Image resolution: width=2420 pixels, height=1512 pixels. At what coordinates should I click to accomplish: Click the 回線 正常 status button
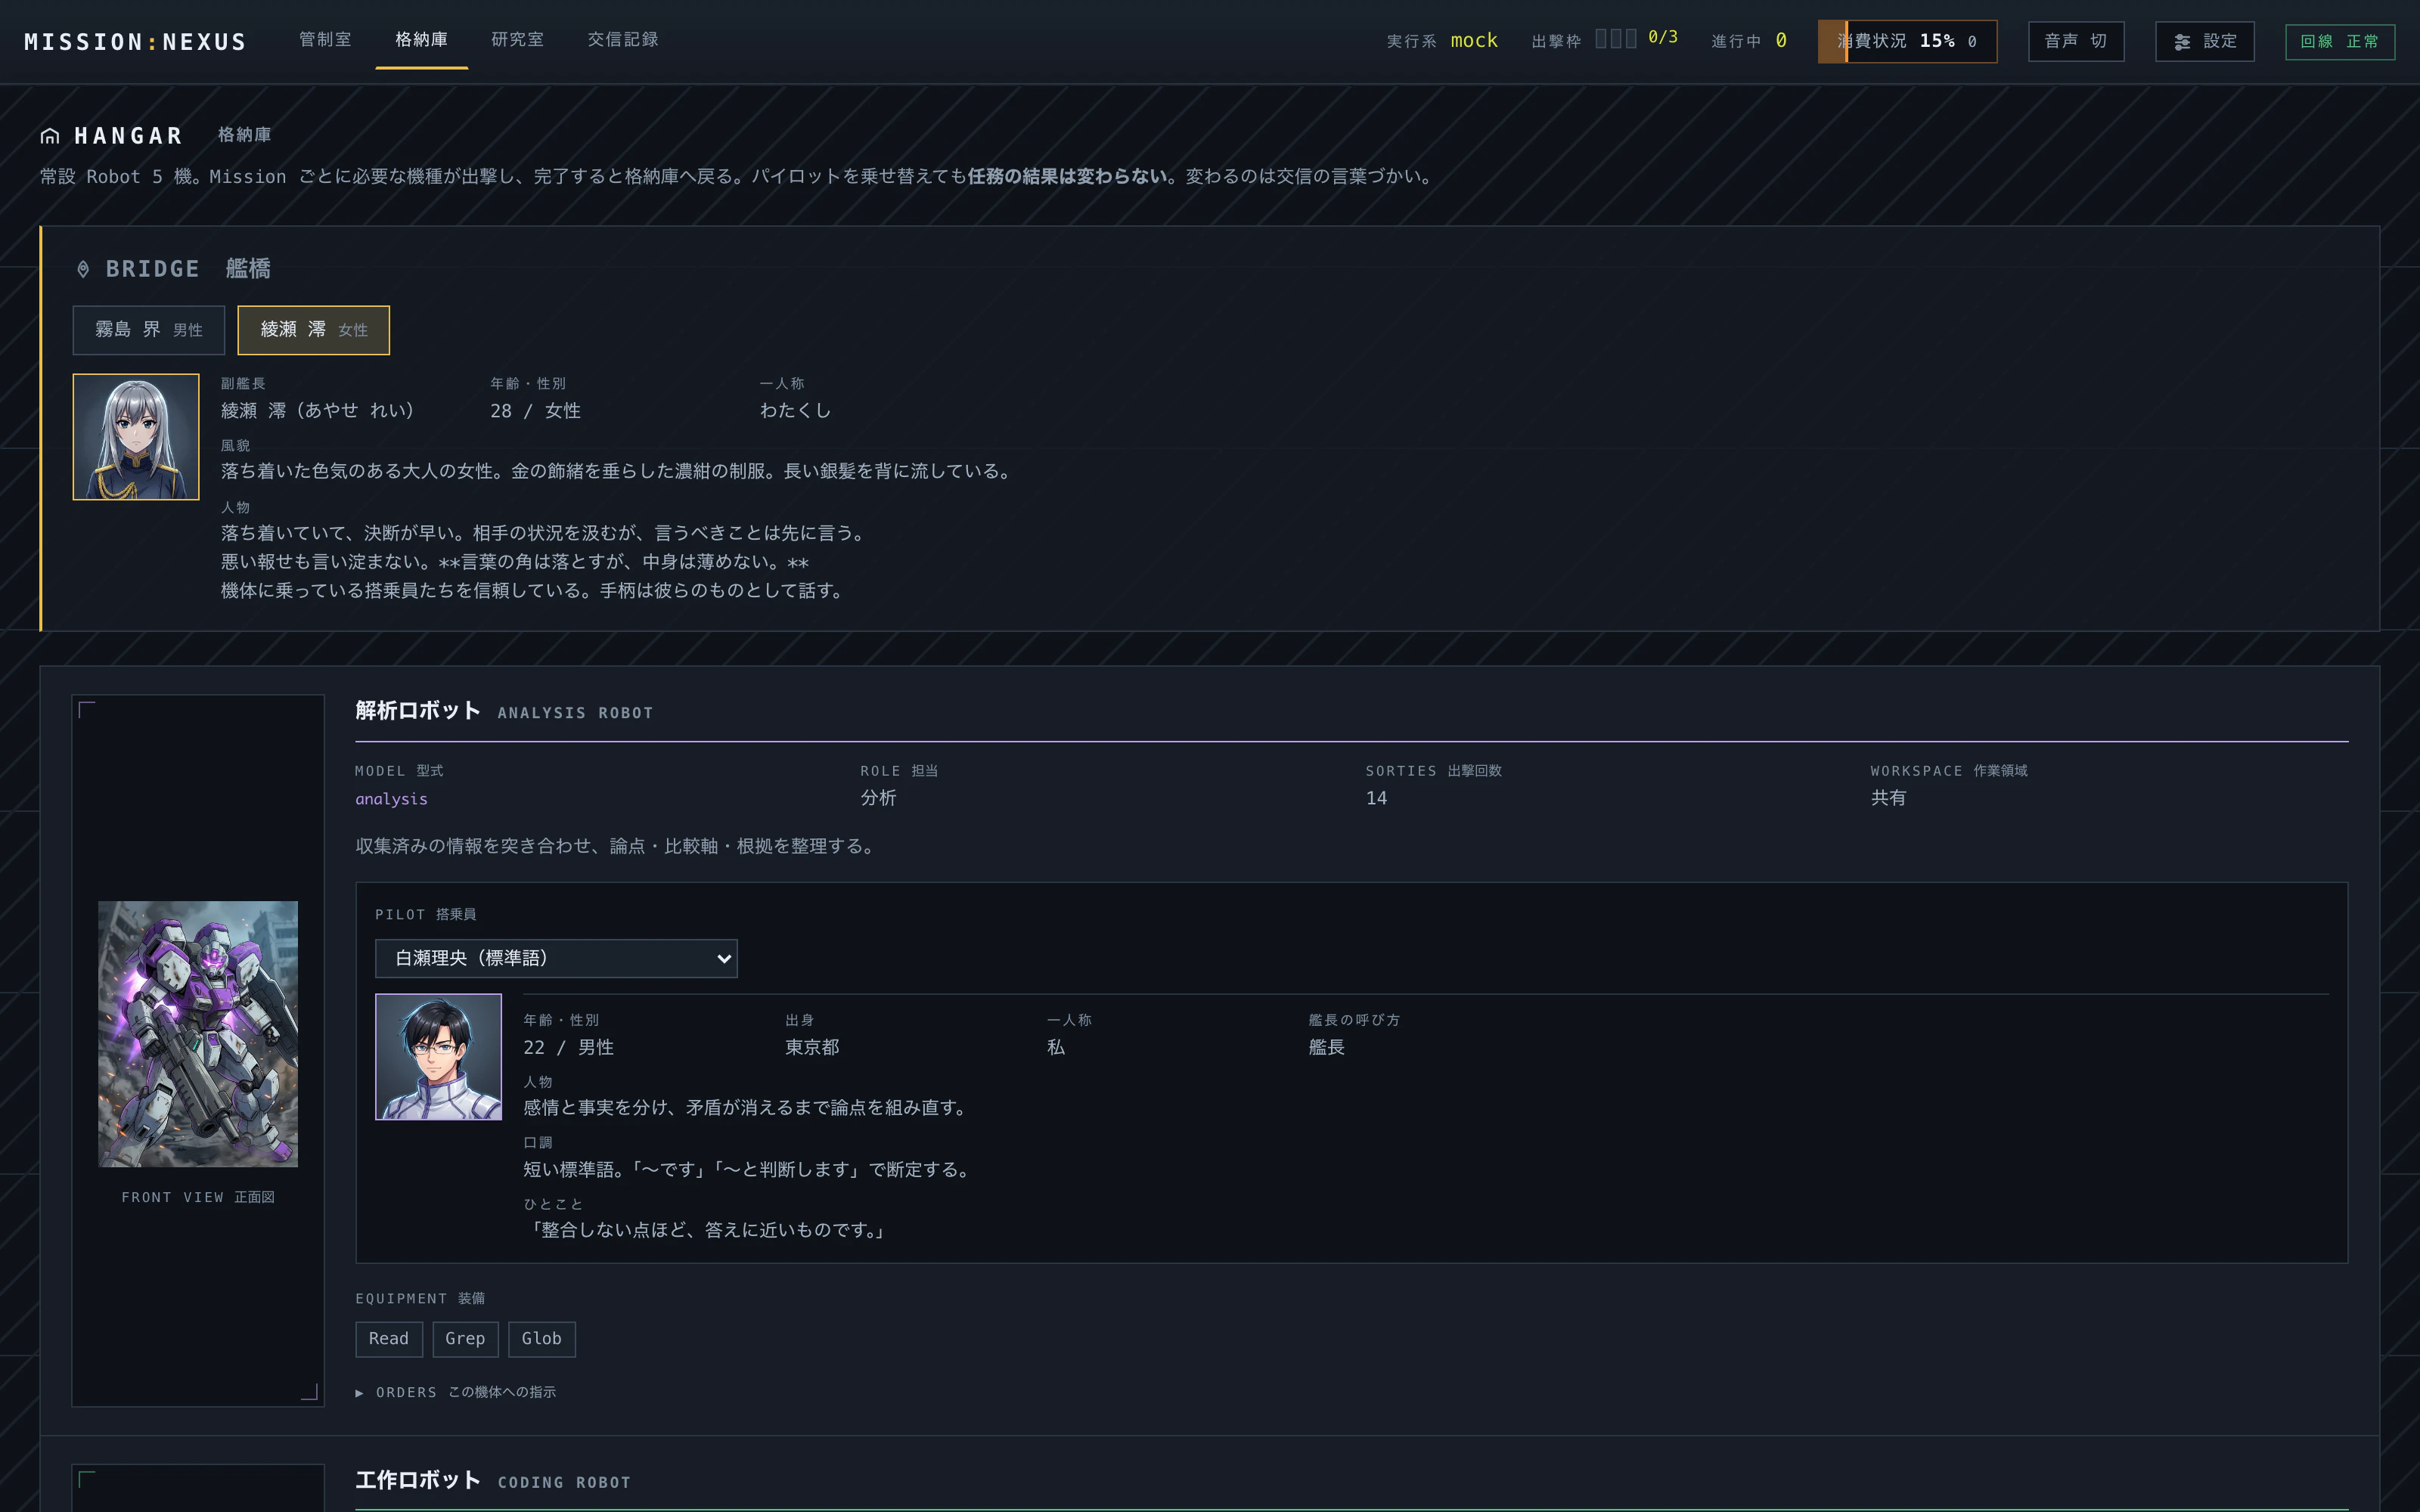point(2340,42)
